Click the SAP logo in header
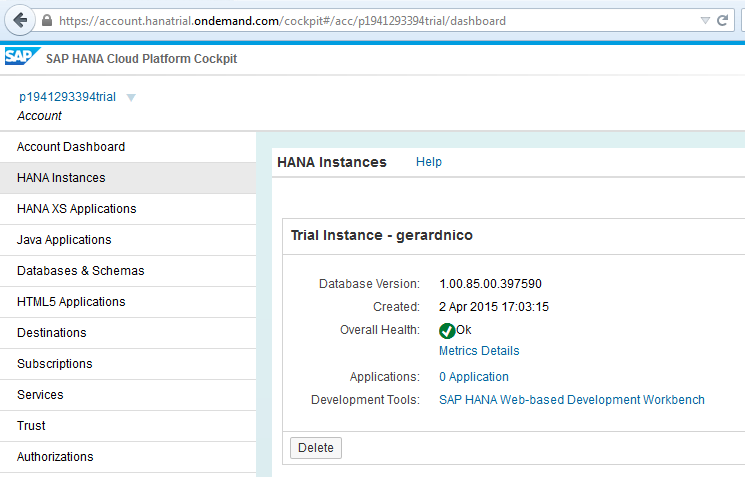Image resolution: width=745 pixels, height=477 pixels. pos(20,58)
